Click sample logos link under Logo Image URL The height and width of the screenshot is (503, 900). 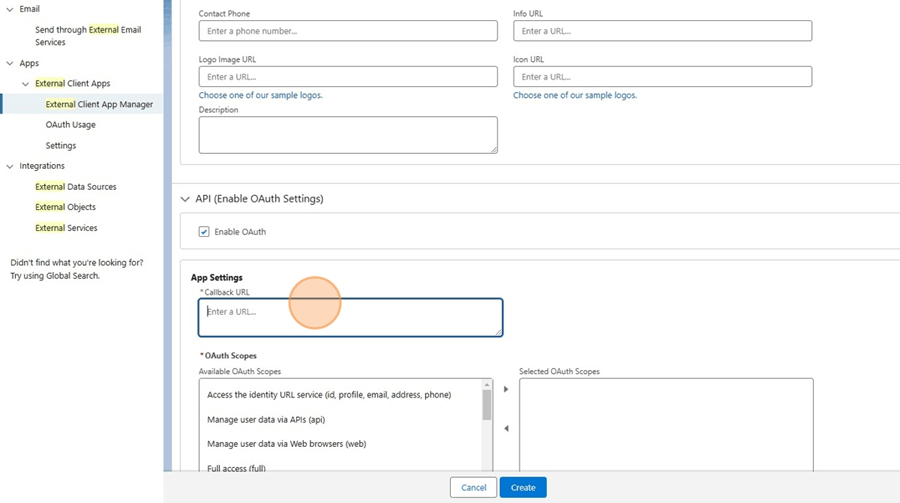(260, 96)
